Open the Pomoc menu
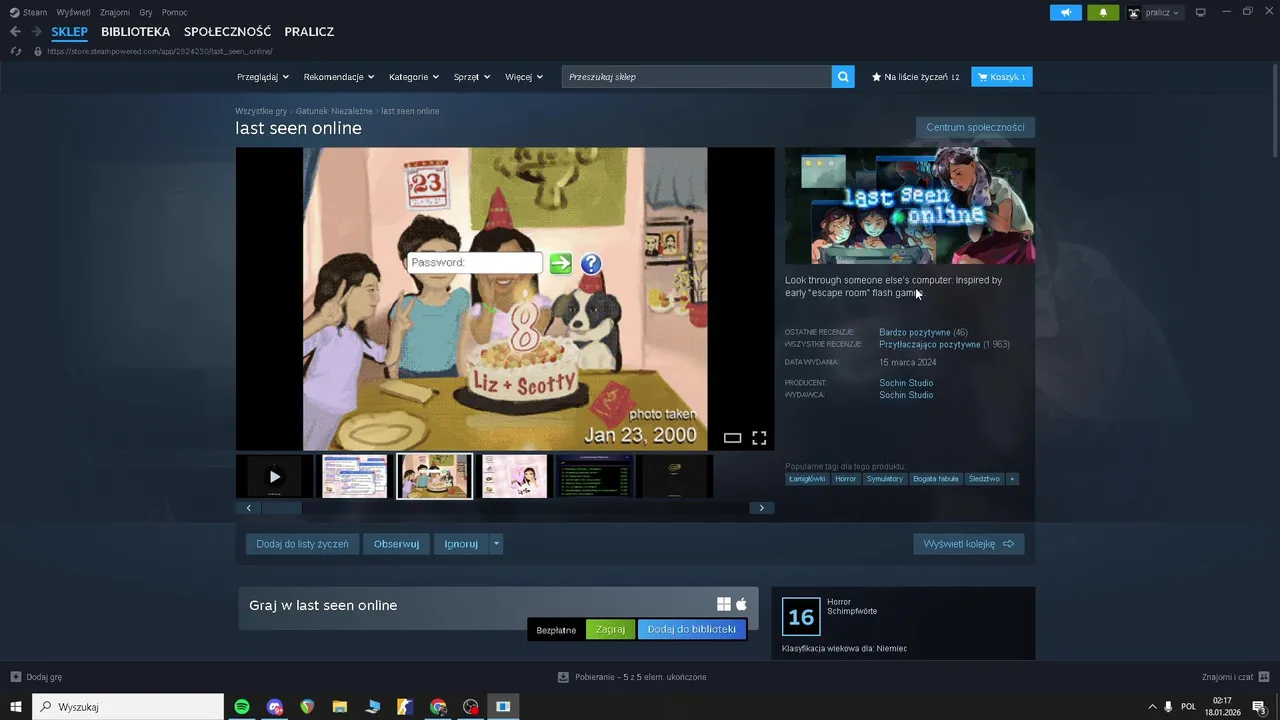This screenshot has width=1280, height=720. click(x=174, y=12)
